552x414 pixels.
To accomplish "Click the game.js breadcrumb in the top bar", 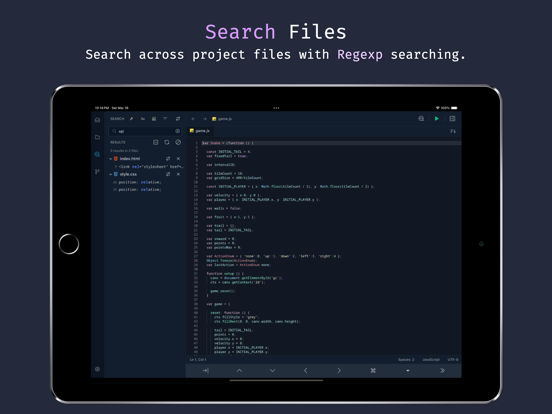I will [x=222, y=119].
